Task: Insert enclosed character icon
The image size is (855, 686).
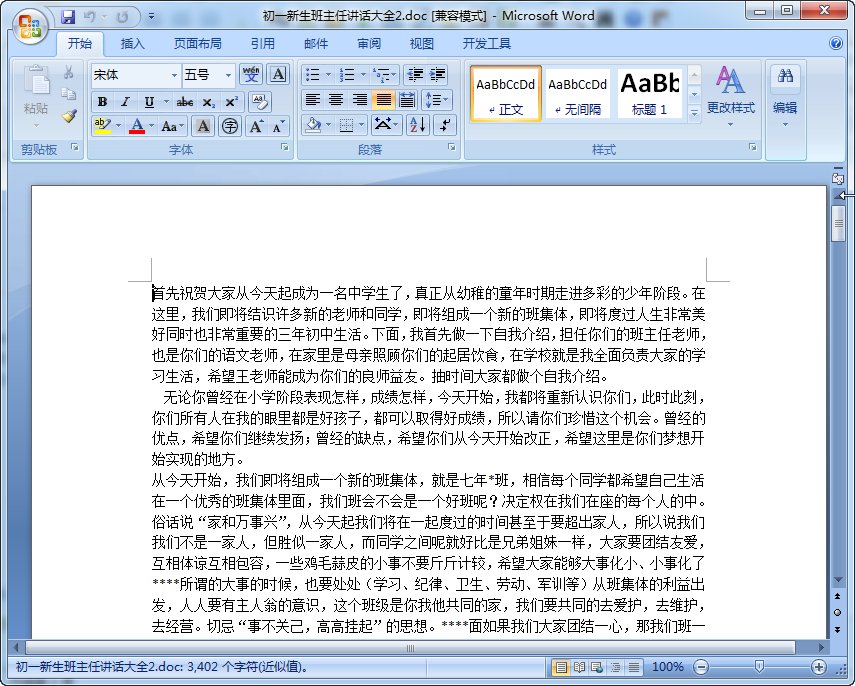Action: [230, 127]
